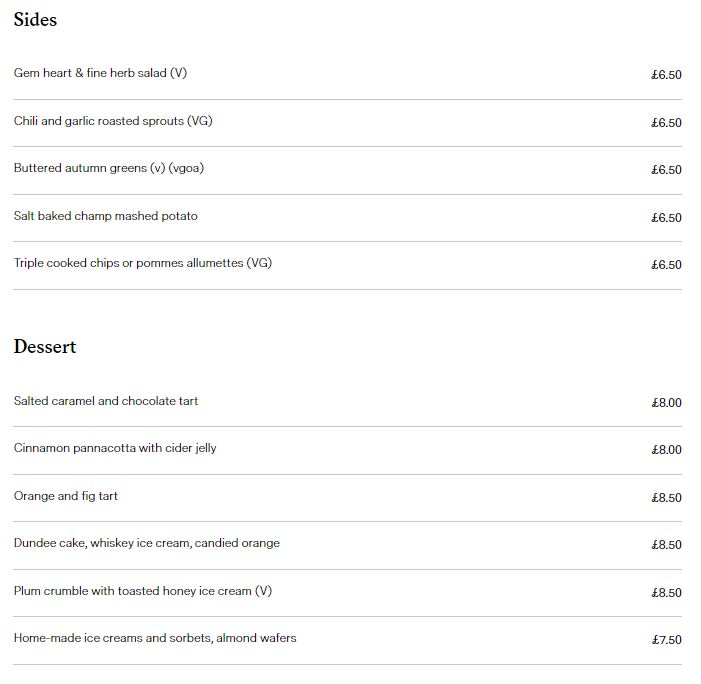Choose Chili and garlic roasted sprouts
The image size is (701, 684).
113,121
